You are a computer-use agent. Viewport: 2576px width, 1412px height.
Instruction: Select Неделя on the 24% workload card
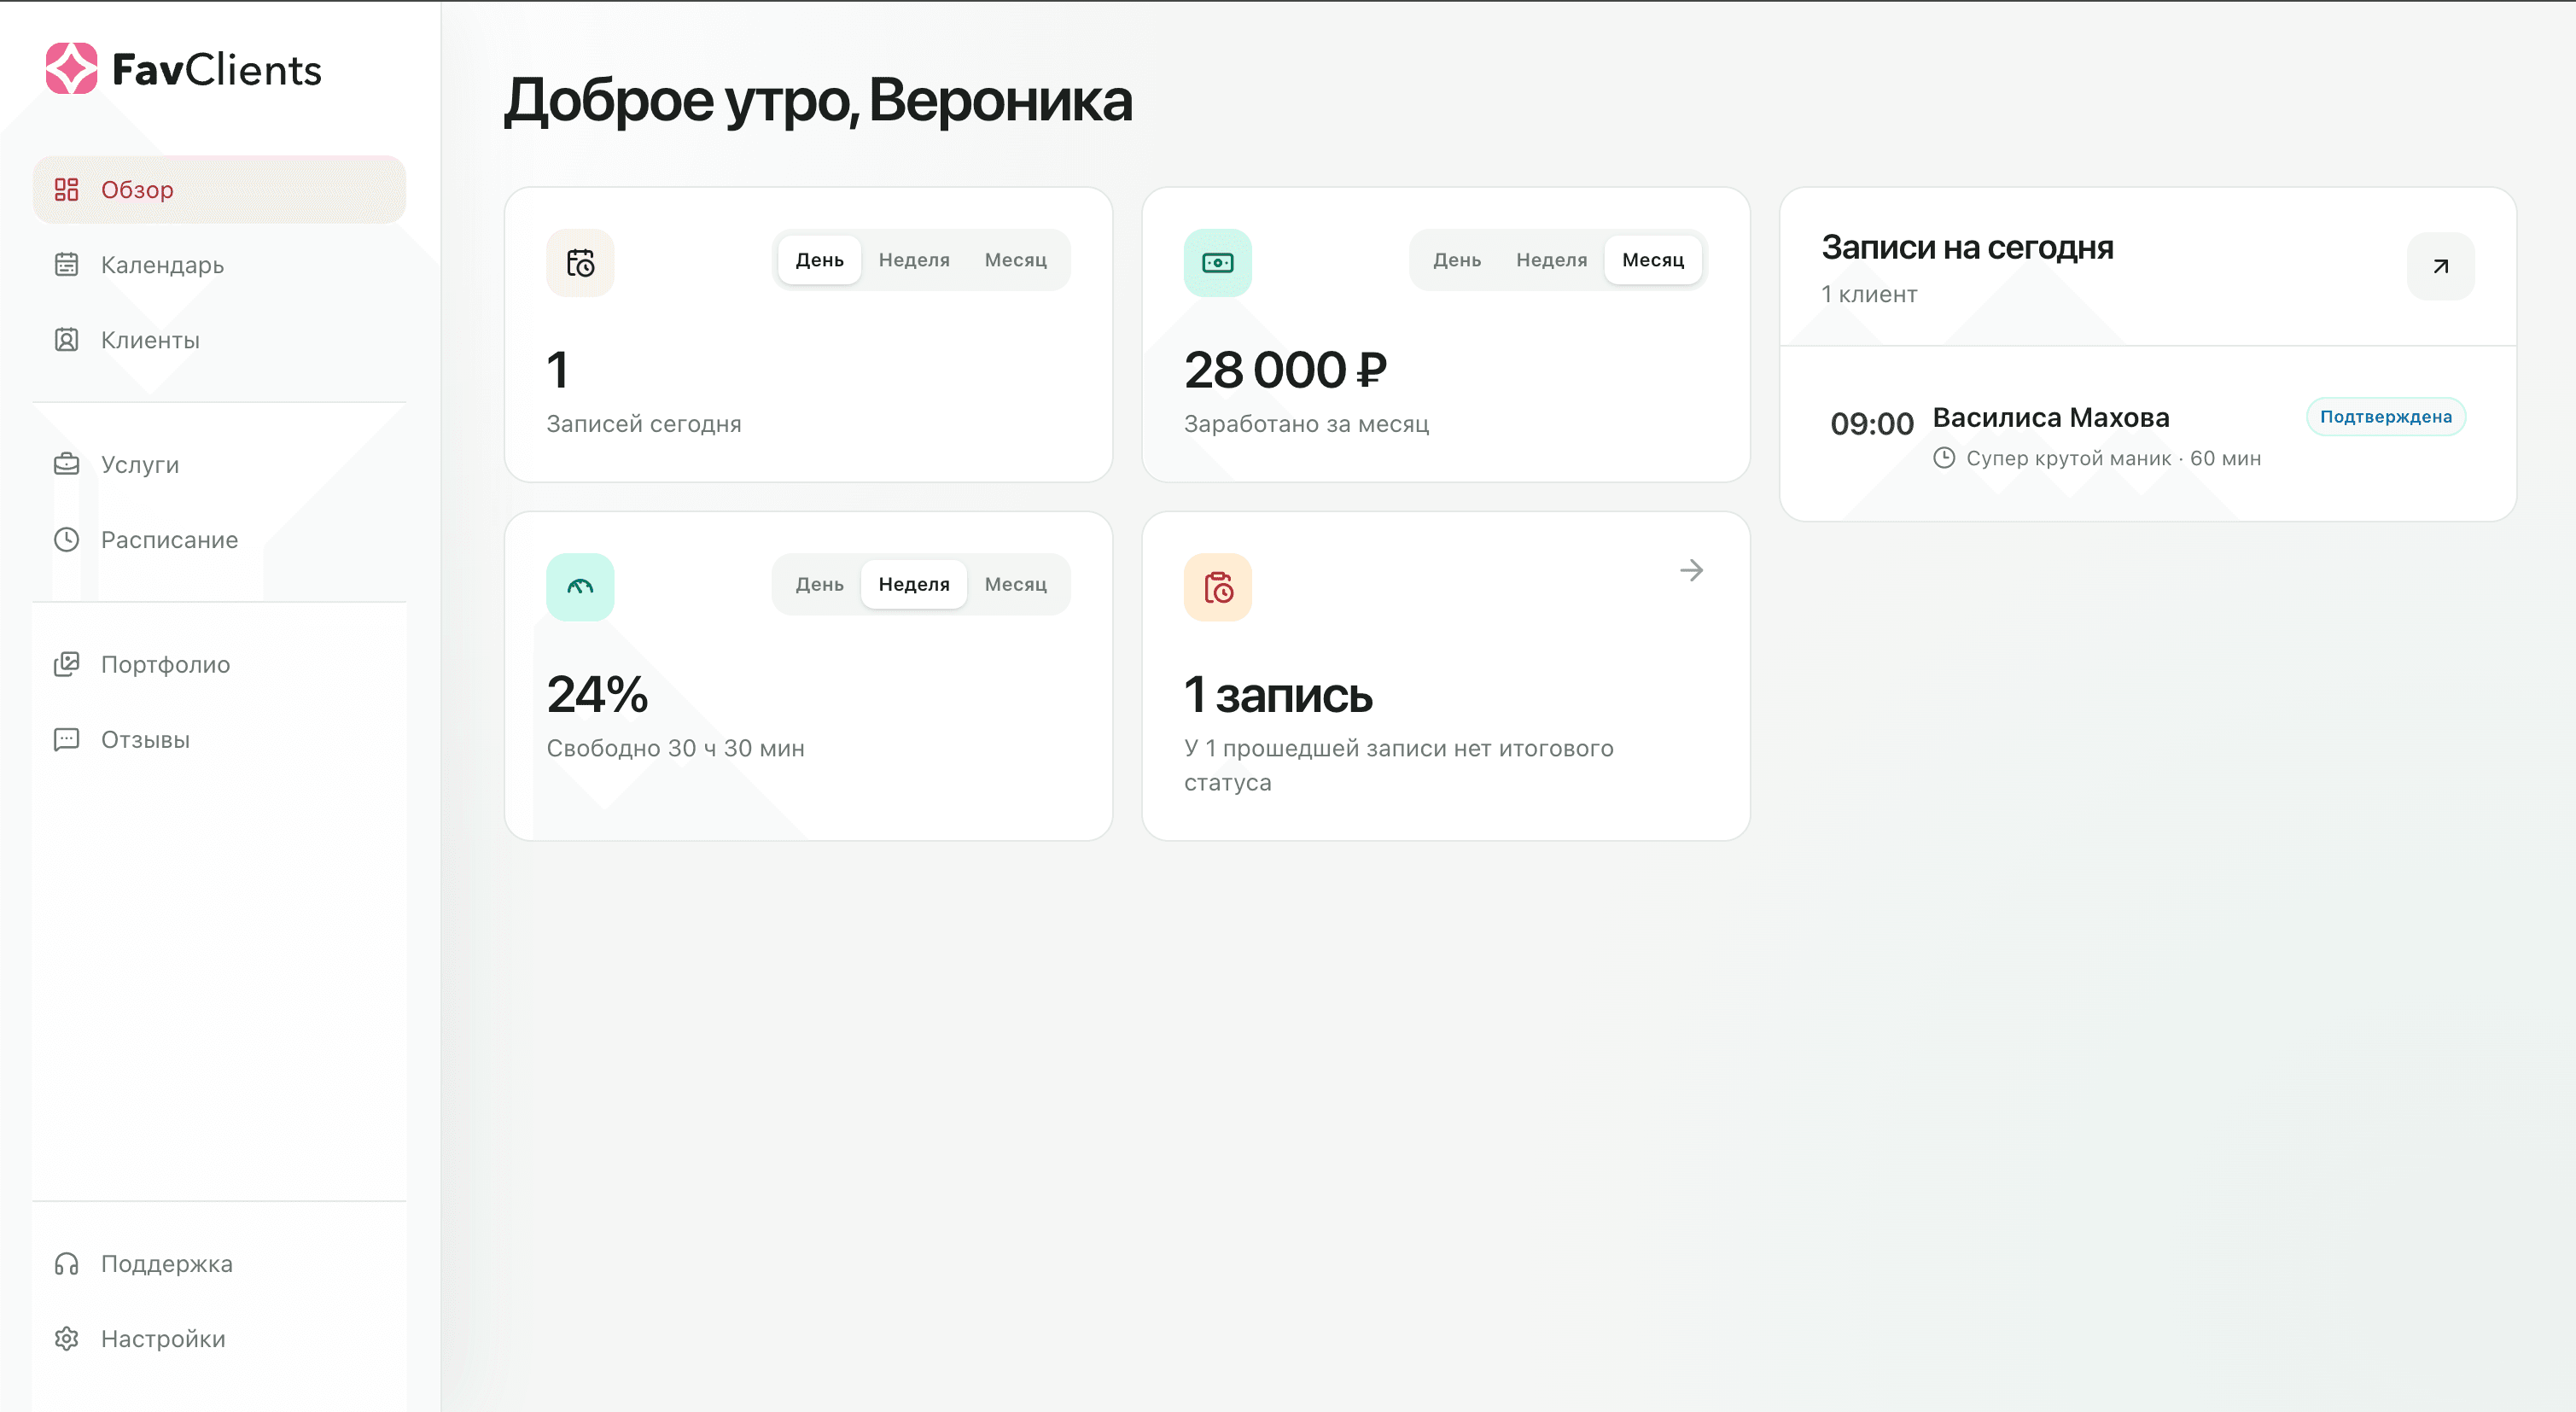(914, 584)
